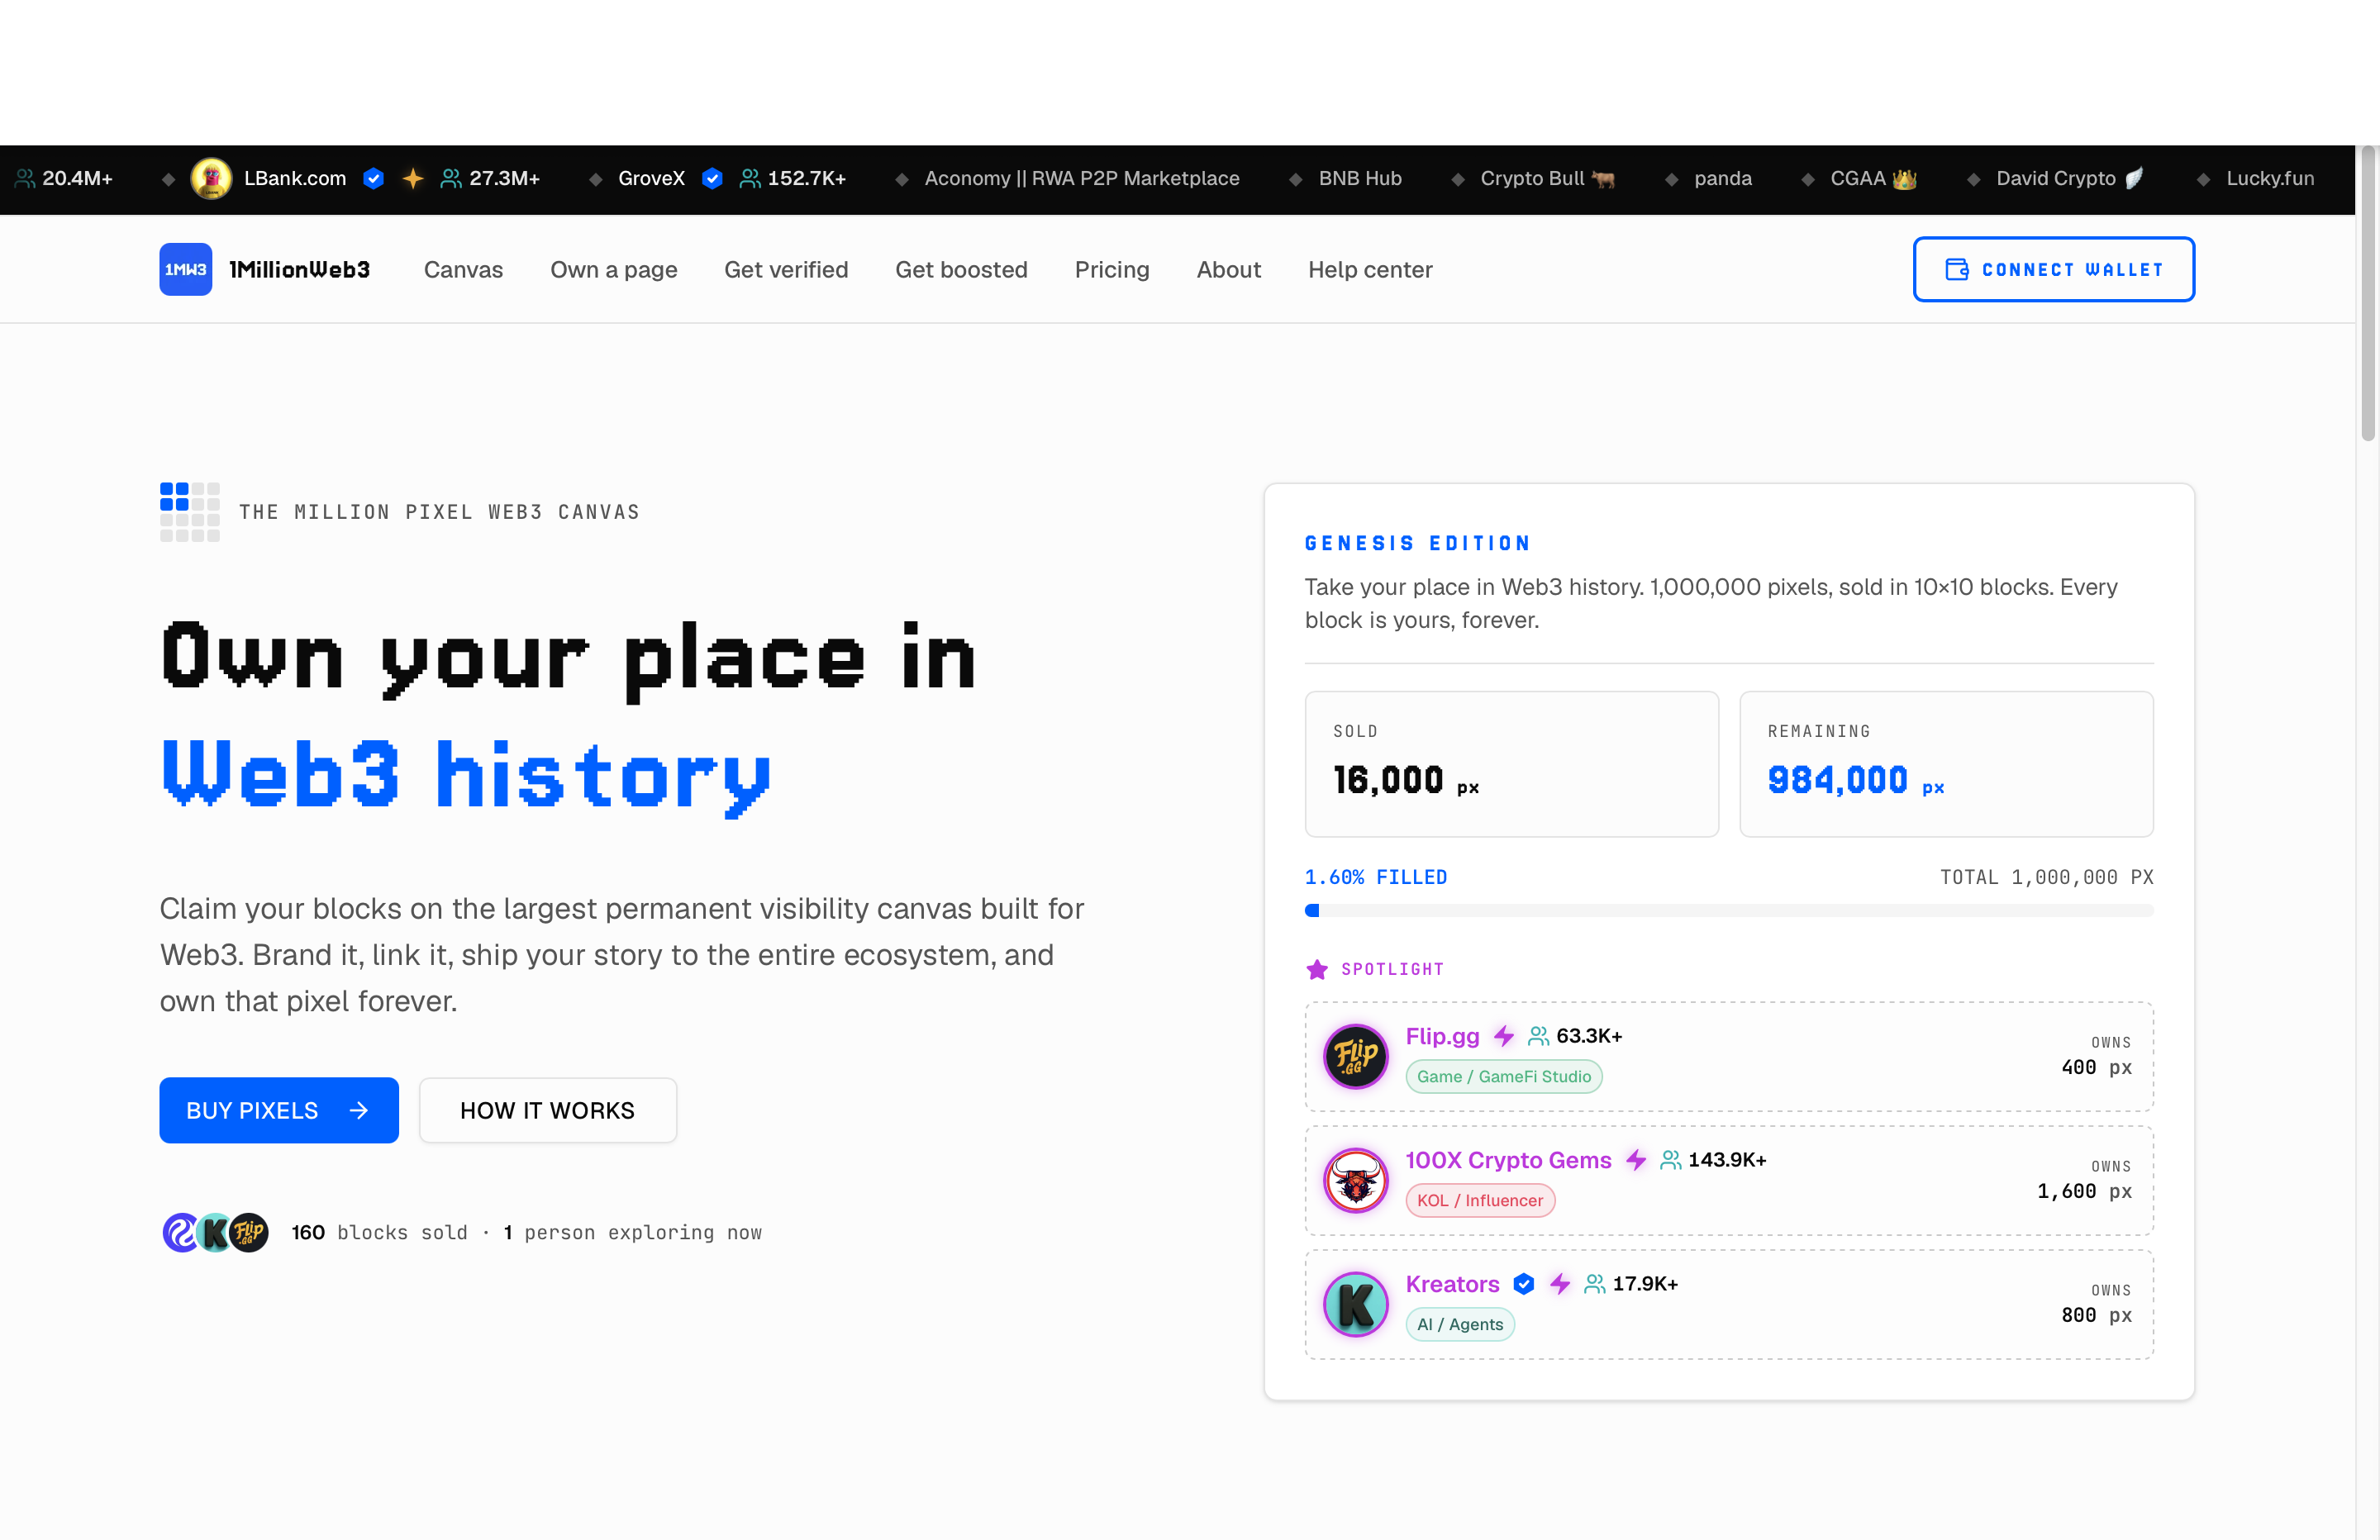Click GroveX in the ticker bar
This screenshot has height=1540, width=2380.
coord(652,179)
